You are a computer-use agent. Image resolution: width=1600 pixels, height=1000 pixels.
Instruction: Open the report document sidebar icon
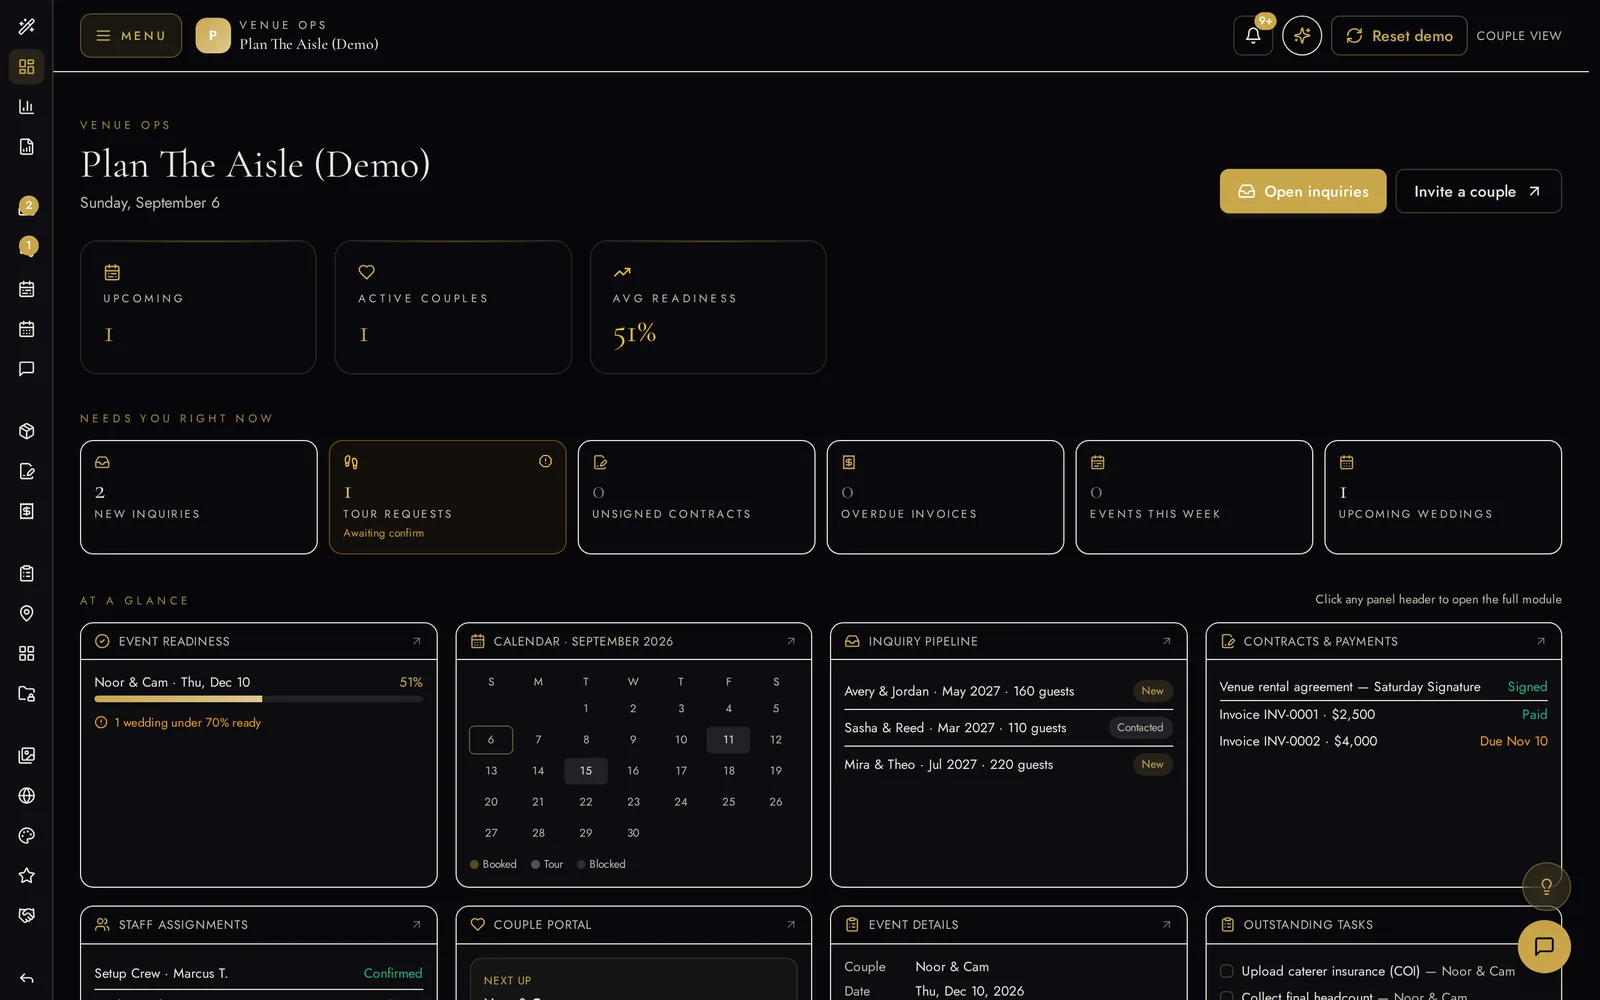point(27,147)
